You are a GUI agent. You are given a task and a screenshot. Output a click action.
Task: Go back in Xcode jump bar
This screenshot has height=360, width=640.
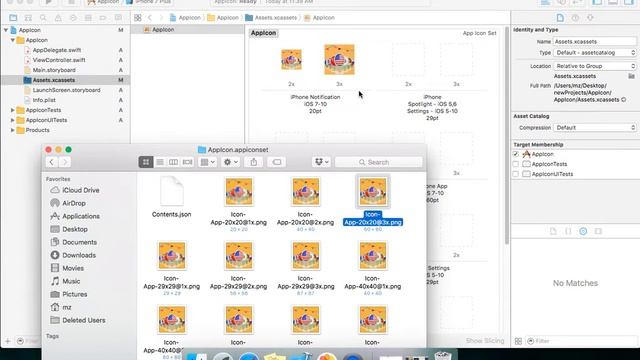click(x=150, y=18)
